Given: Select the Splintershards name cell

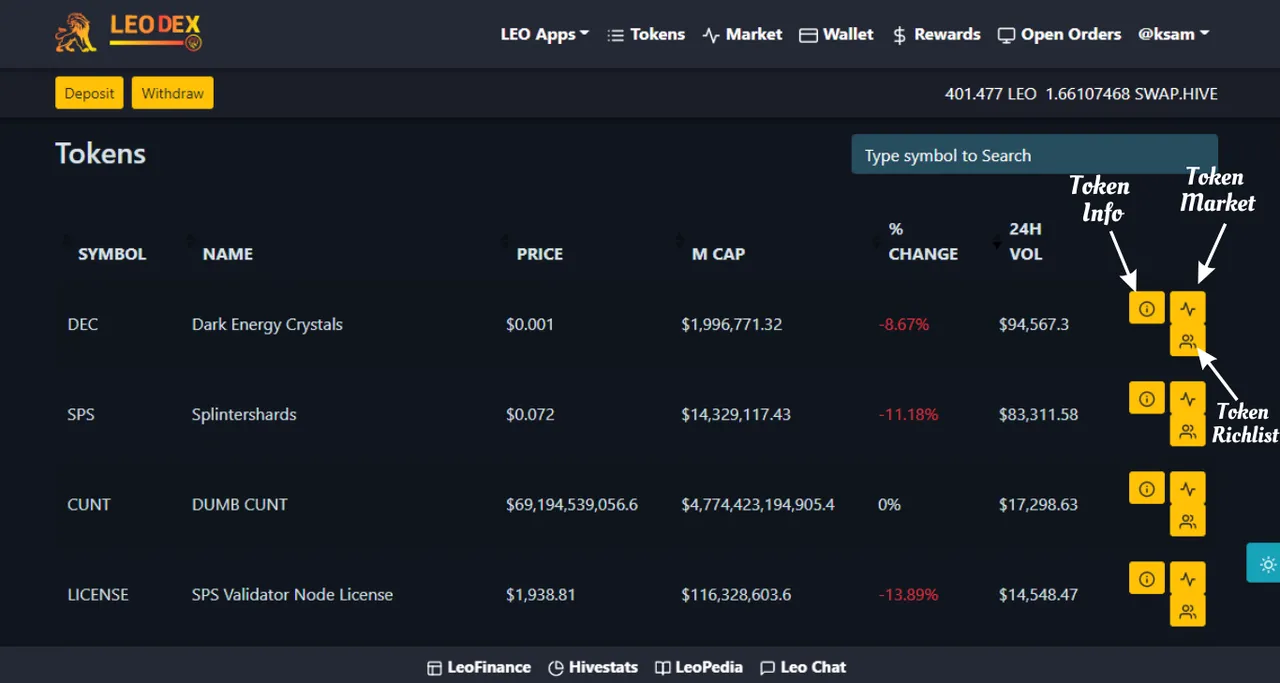Looking at the screenshot, I should pos(244,414).
